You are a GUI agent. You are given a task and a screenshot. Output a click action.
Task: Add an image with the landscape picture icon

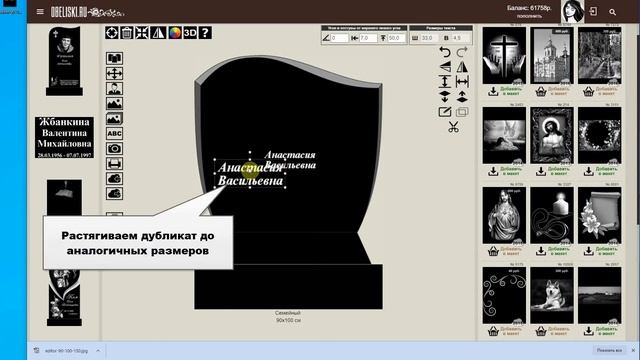[114, 104]
